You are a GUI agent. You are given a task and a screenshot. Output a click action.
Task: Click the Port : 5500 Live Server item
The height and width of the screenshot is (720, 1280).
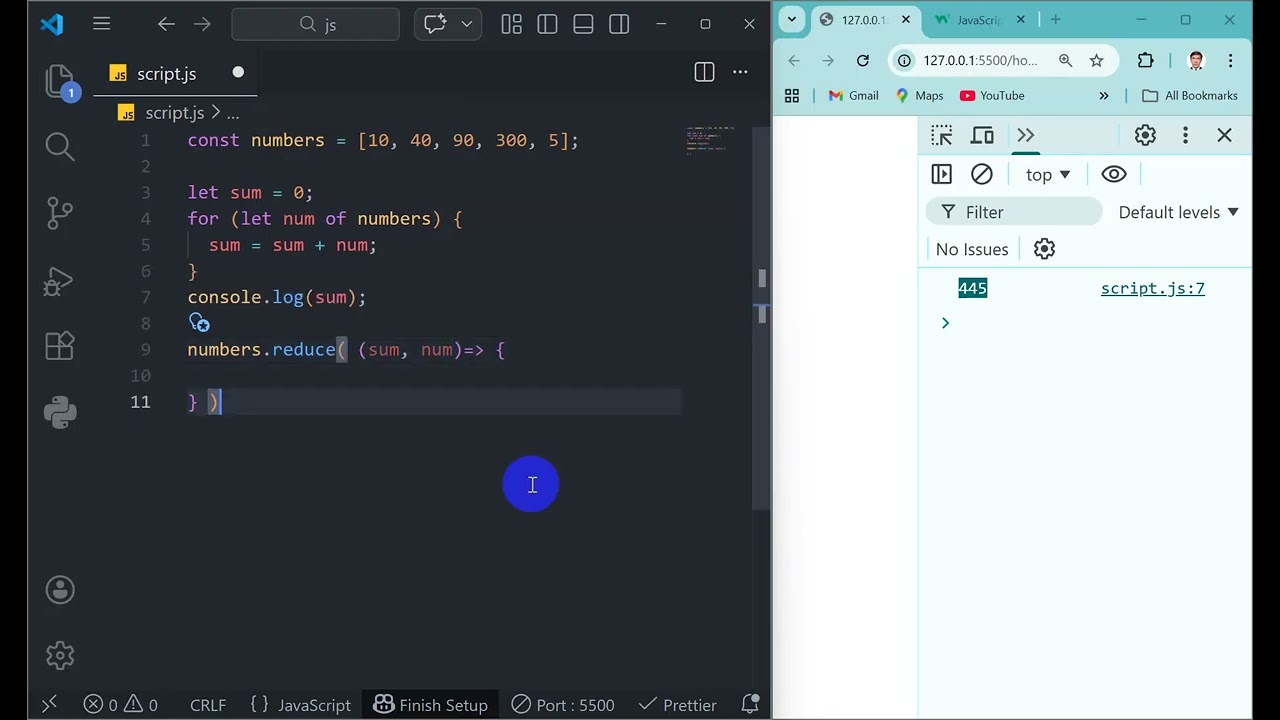click(563, 705)
